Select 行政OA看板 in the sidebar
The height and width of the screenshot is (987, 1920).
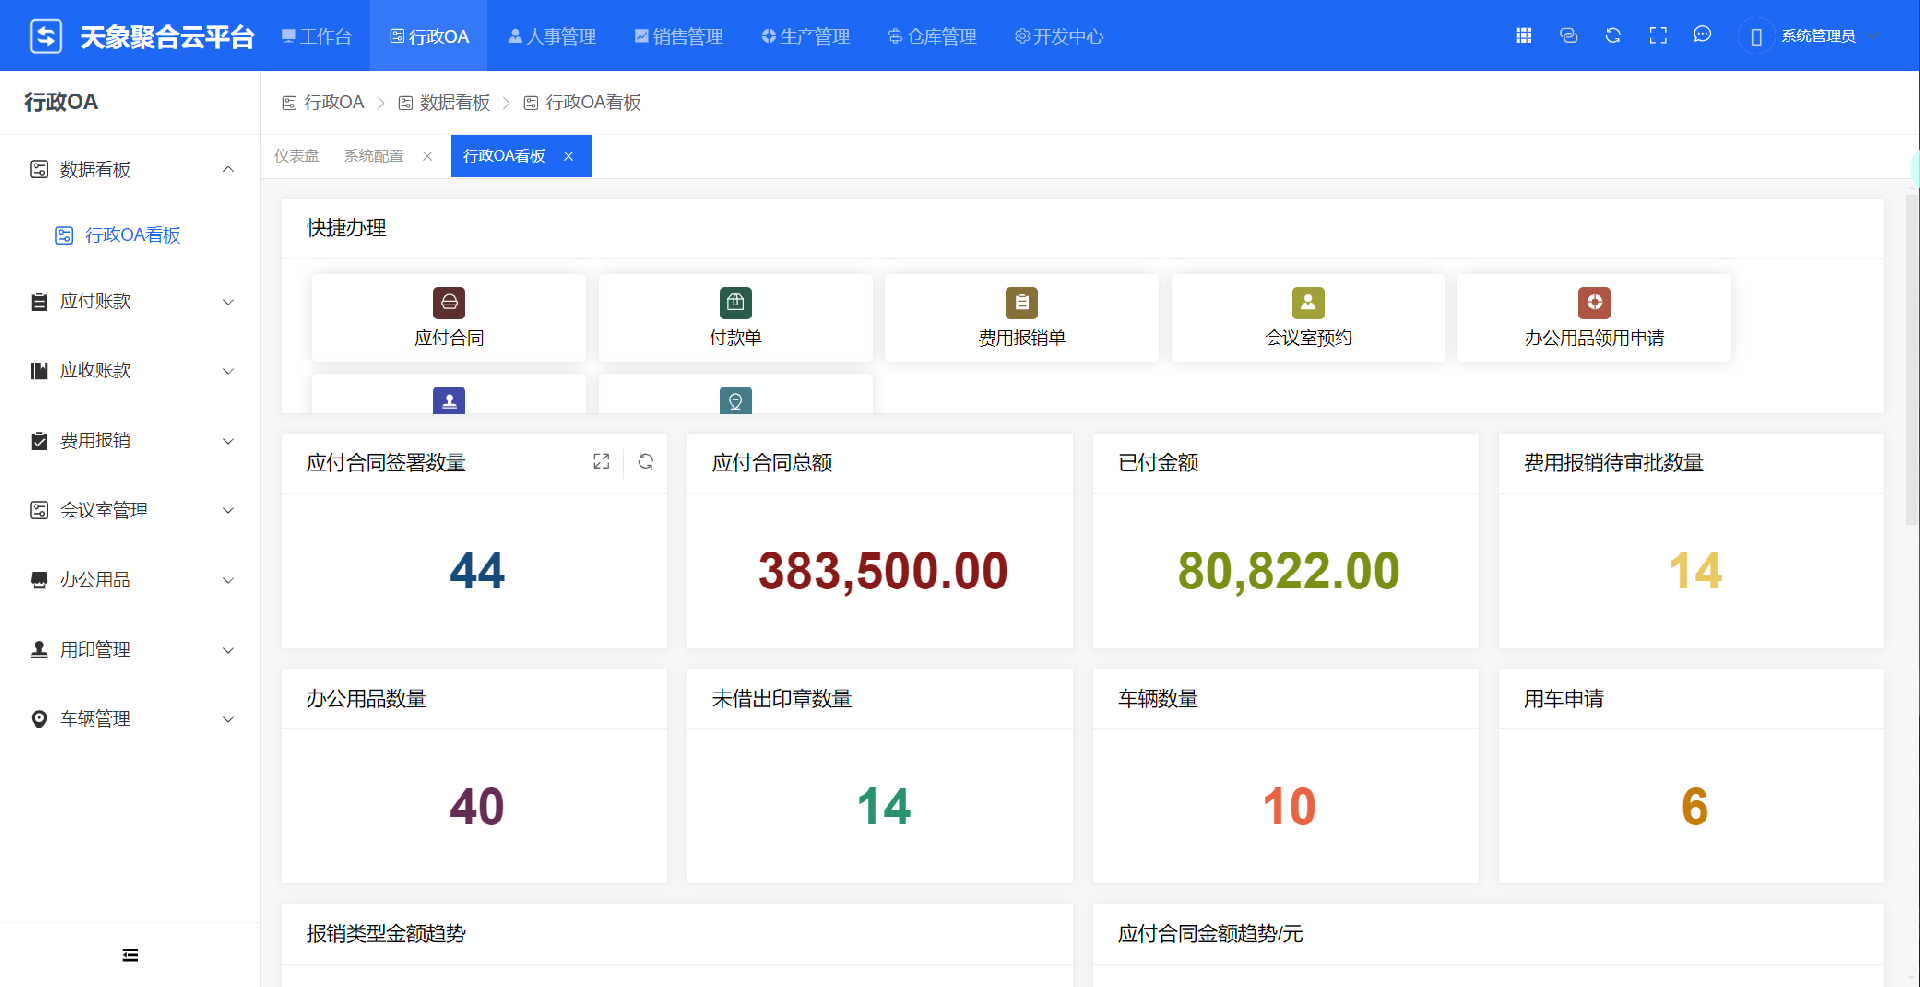(130, 235)
